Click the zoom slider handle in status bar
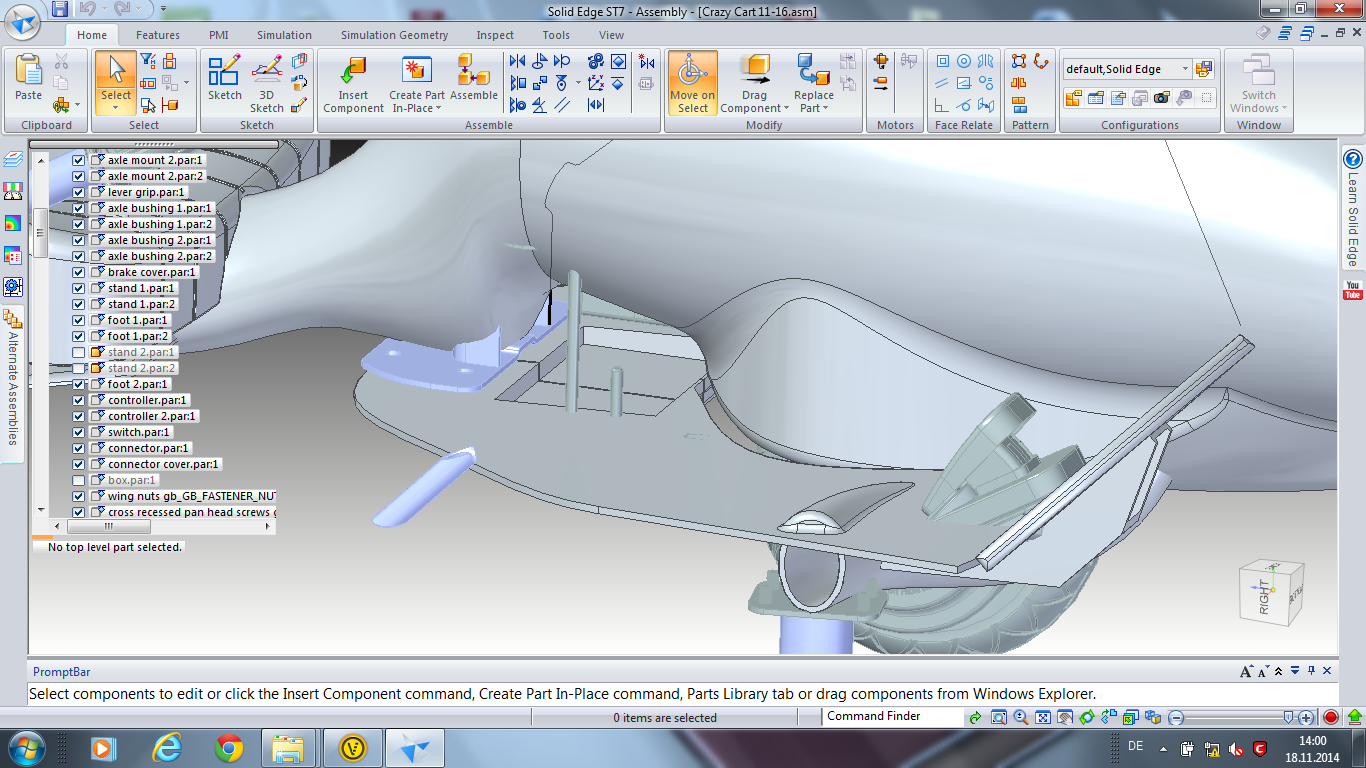Image resolution: width=1366 pixels, height=768 pixels. tap(1290, 717)
